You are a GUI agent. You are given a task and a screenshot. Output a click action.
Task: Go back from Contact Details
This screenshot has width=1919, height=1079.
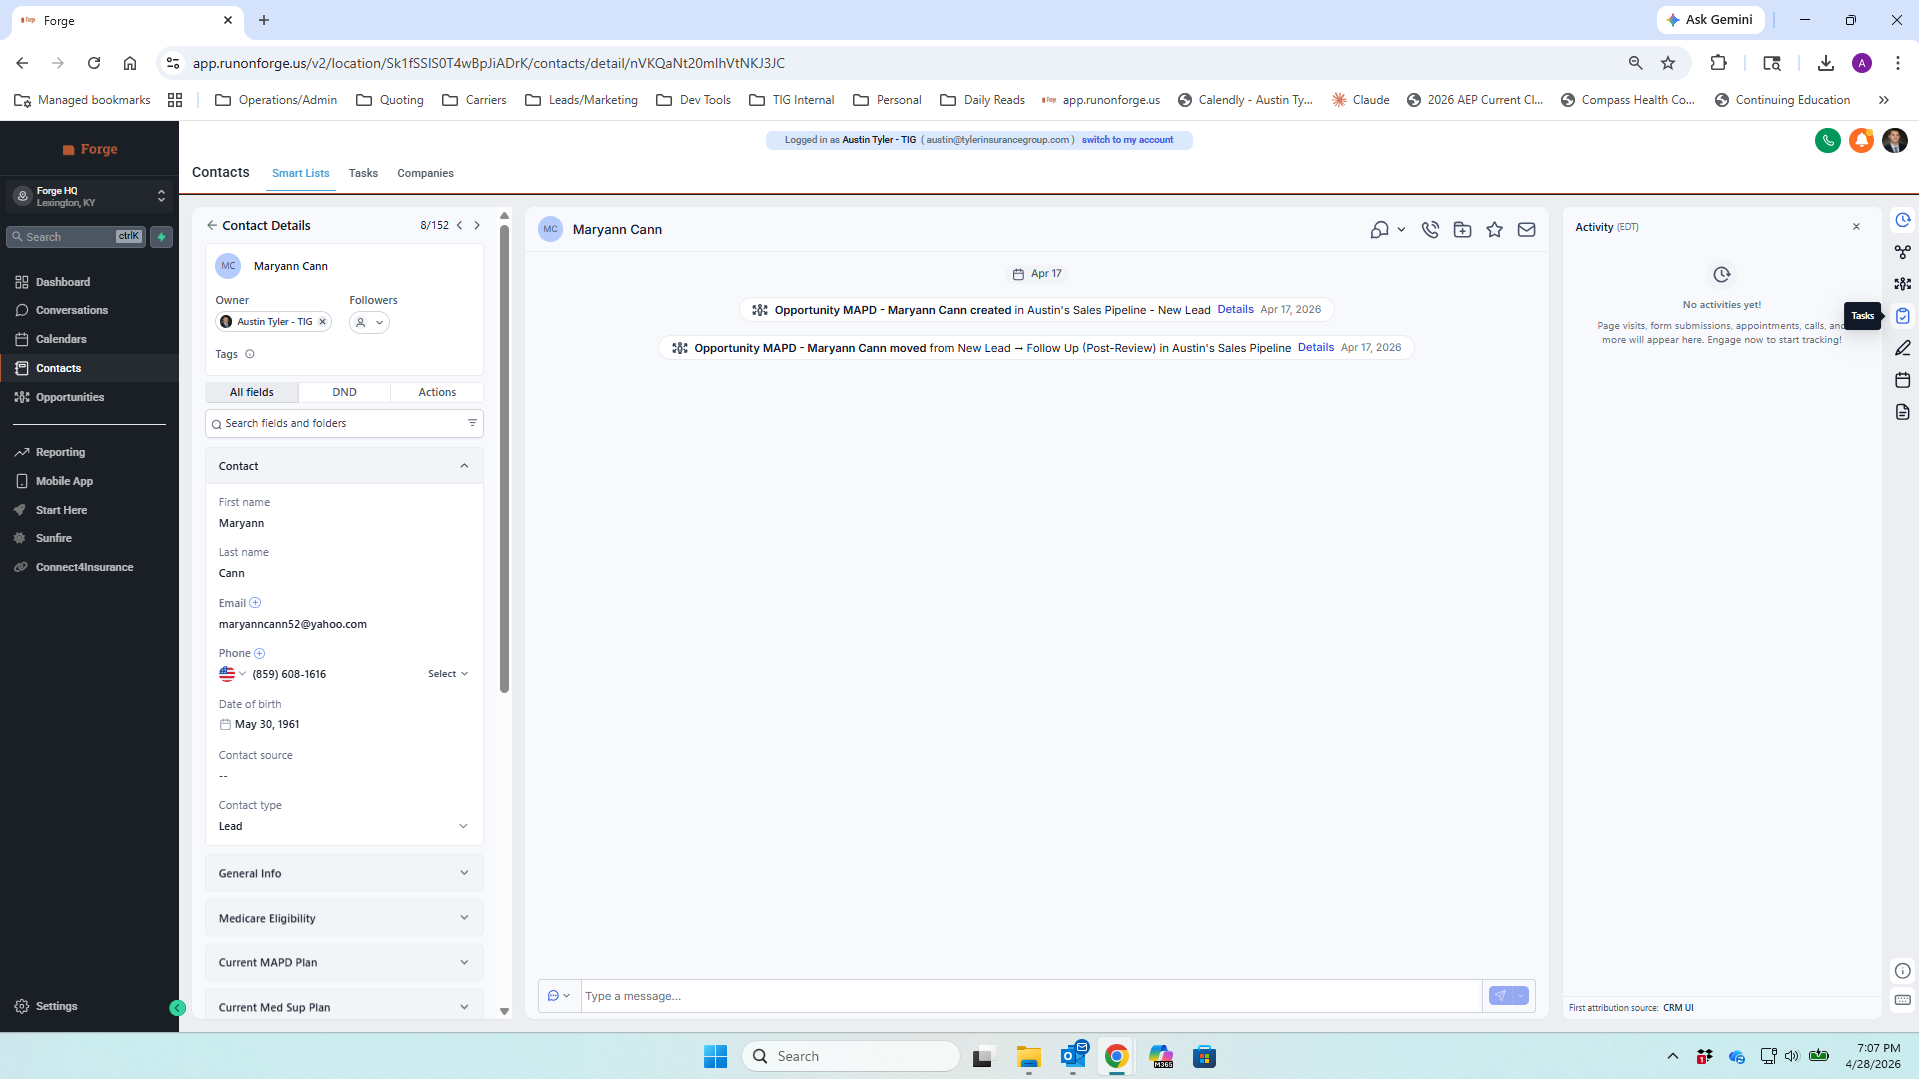point(212,226)
